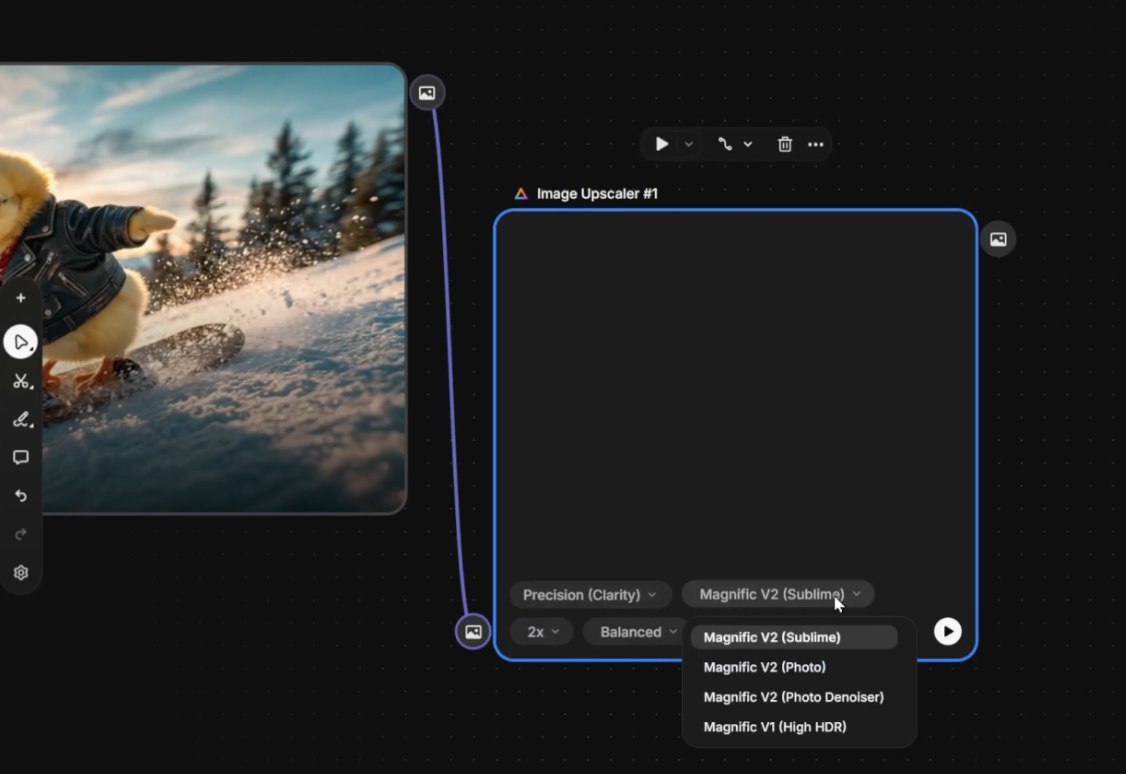Run the upscaler with round play button

pyautogui.click(x=947, y=631)
